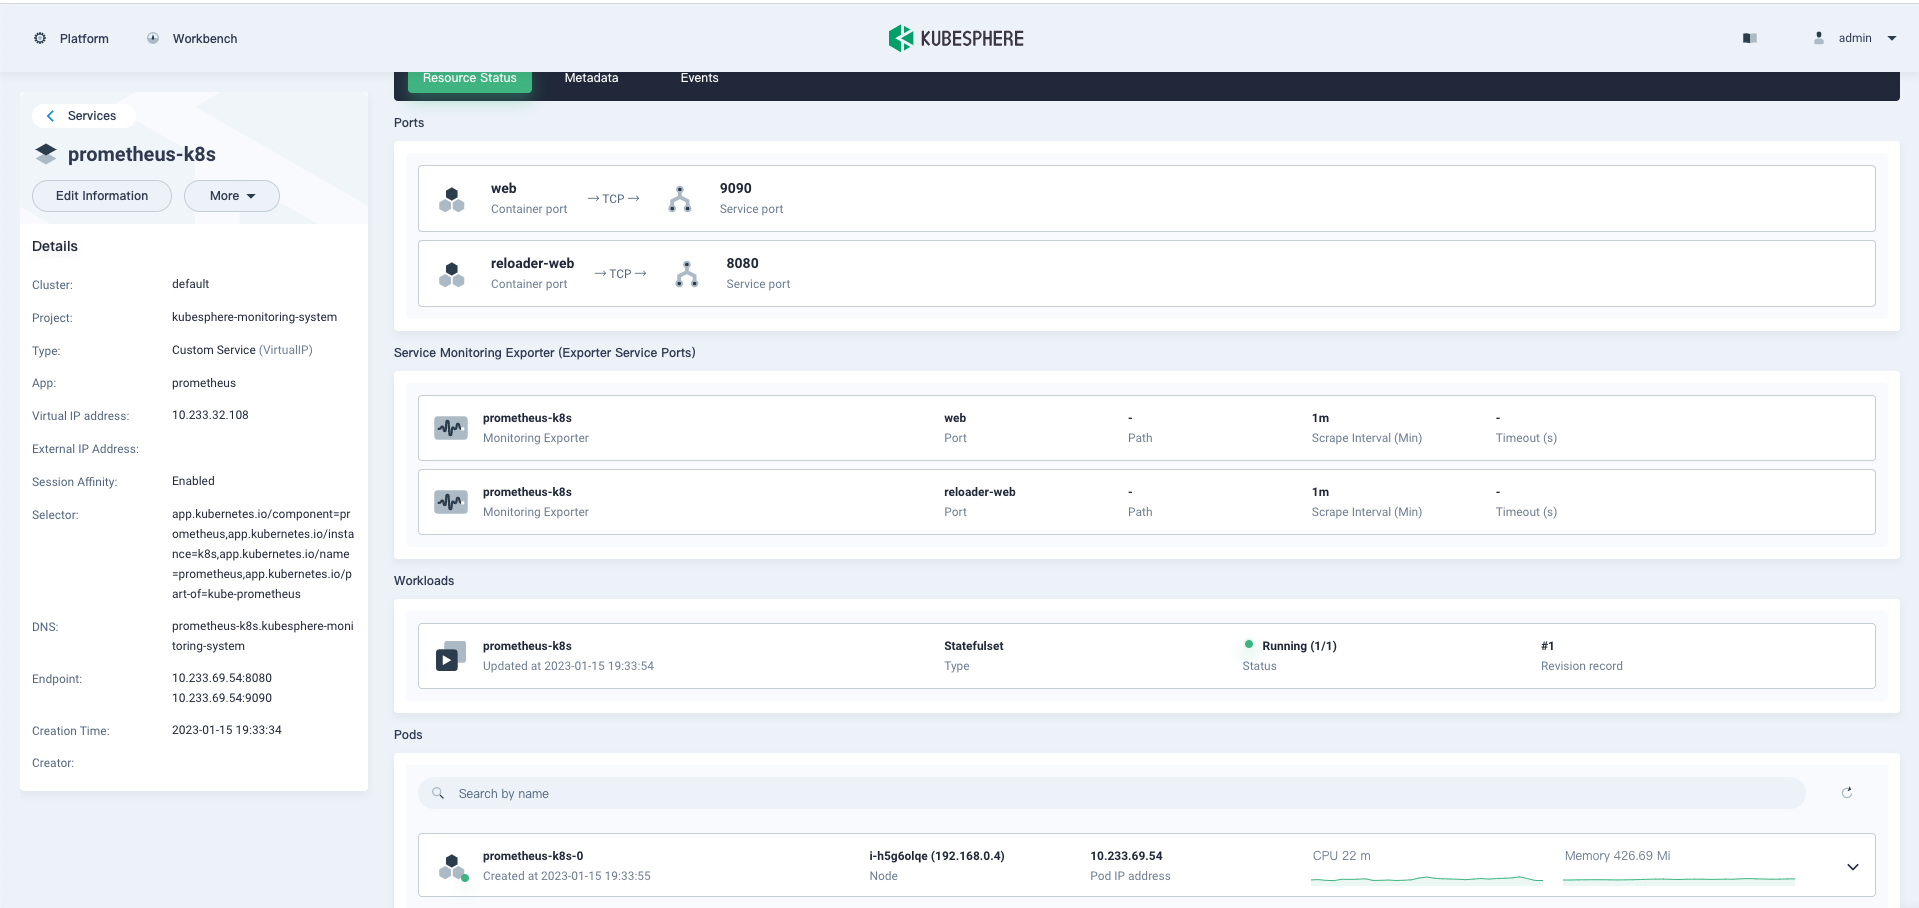Open the prometheus-k8s Statefulset workload link
The height and width of the screenshot is (908, 1919).
(x=527, y=646)
